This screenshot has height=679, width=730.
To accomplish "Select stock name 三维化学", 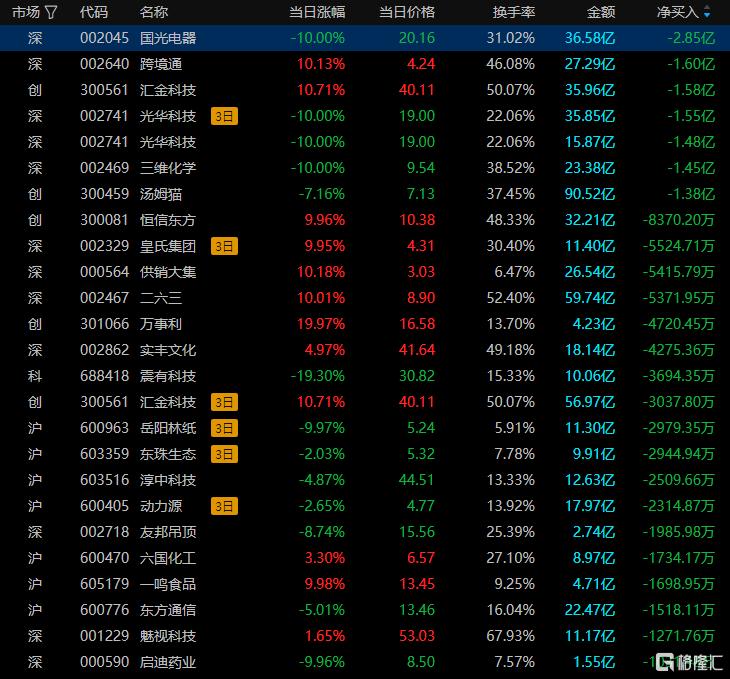I will click(168, 168).
